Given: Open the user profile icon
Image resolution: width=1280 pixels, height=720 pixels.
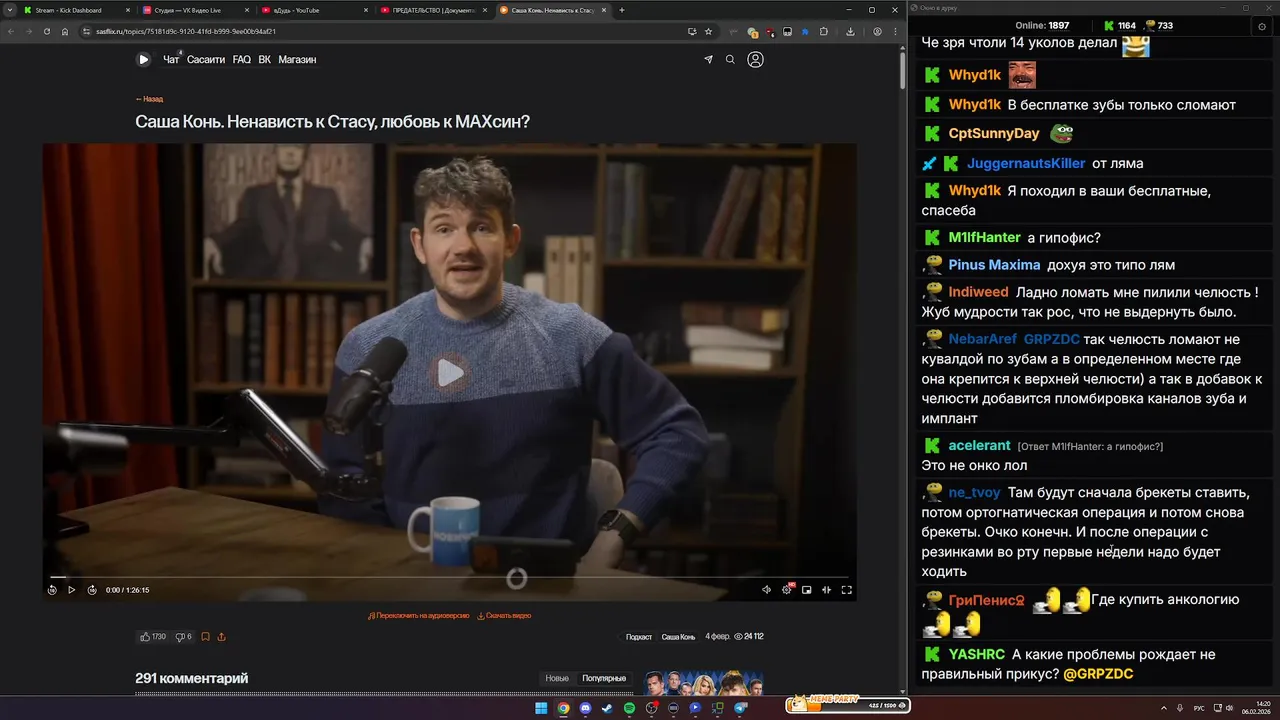Looking at the screenshot, I should coord(755,60).
